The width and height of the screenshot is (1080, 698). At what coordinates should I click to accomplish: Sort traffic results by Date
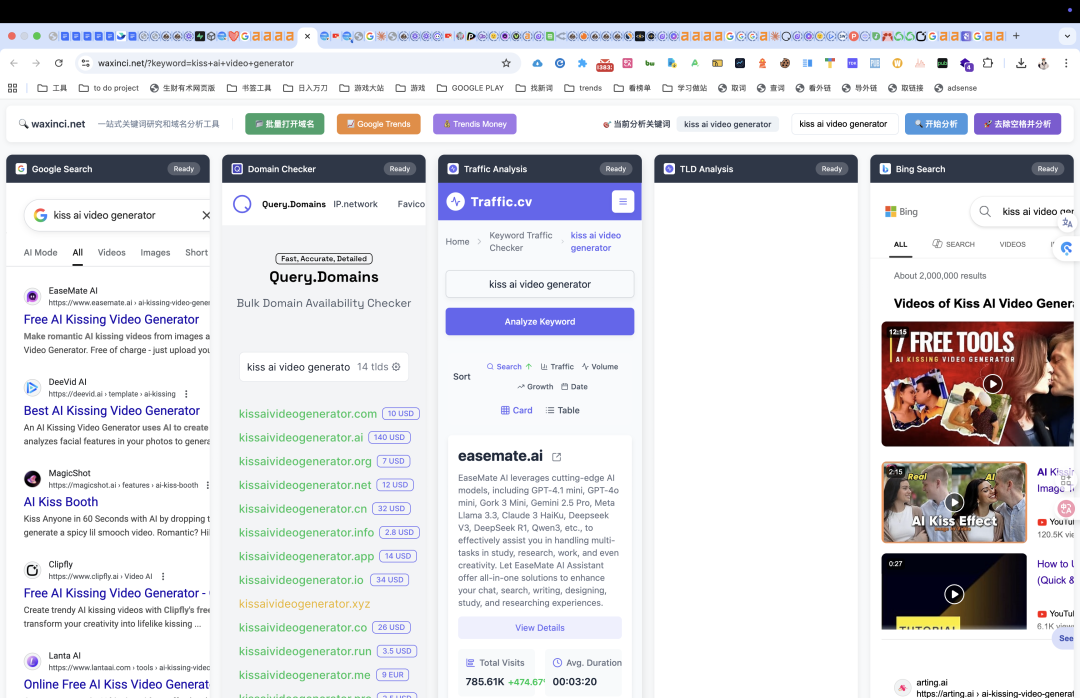(x=574, y=387)
